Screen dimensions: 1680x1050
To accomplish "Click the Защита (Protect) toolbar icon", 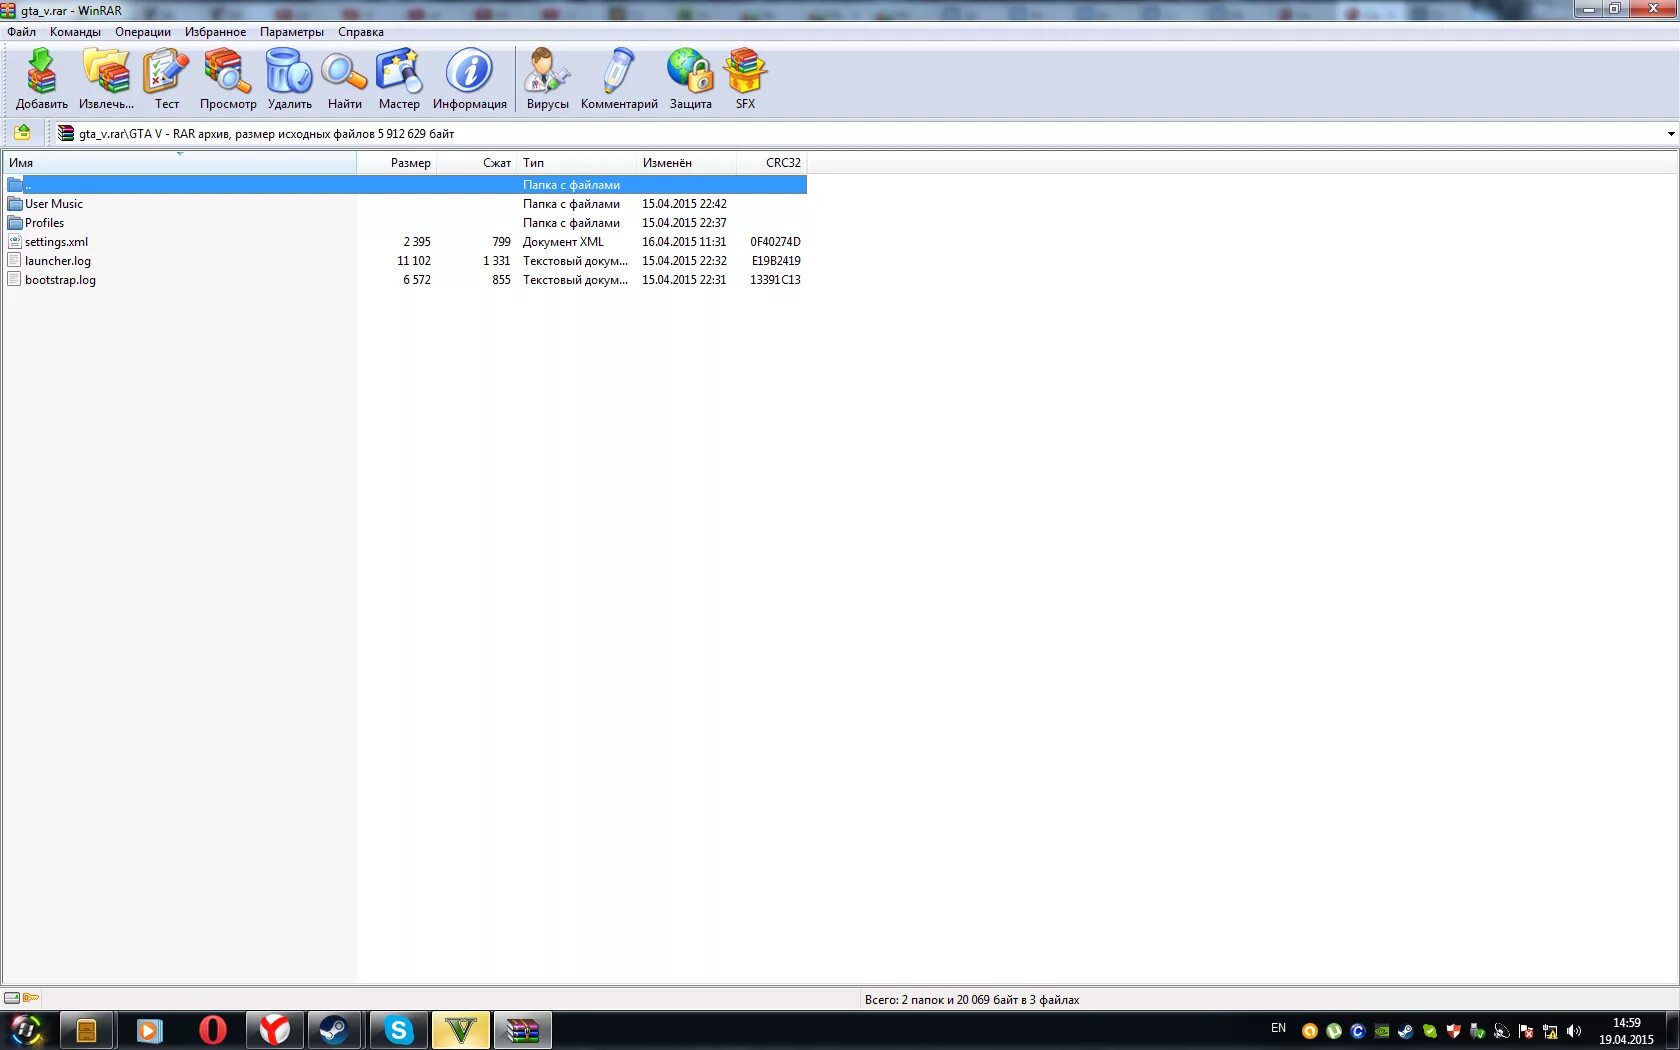I will (x=690, y=79).
